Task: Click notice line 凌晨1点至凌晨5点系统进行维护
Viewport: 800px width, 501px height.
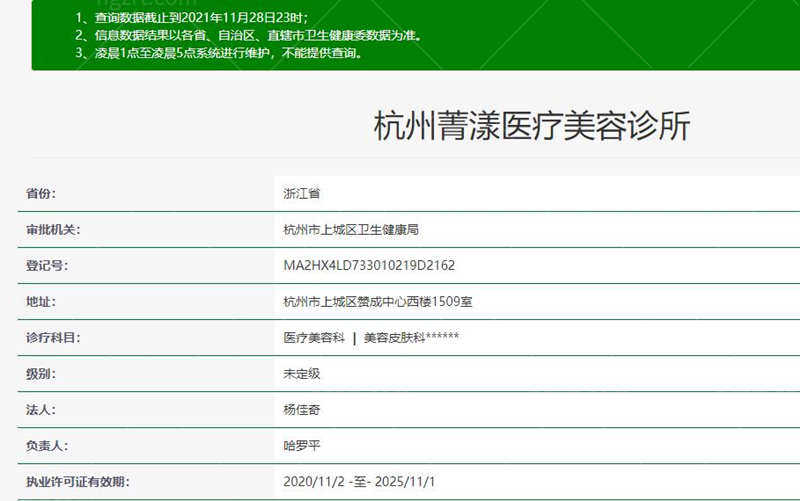Action: coord(219,53)
